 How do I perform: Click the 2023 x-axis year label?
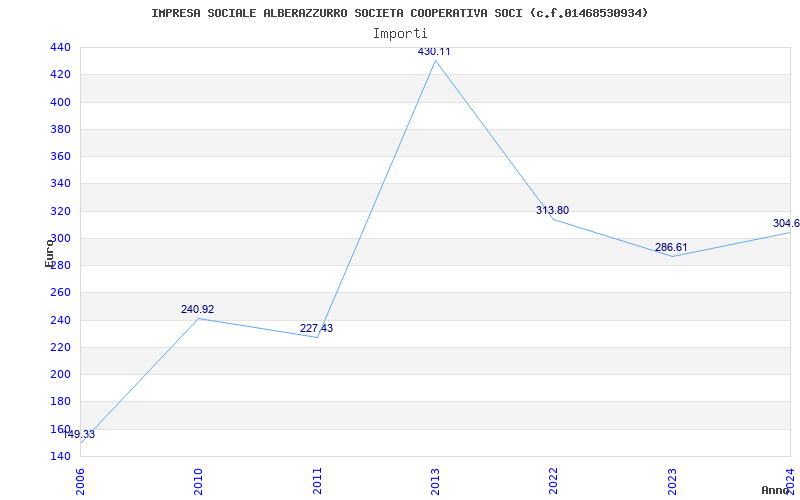coord(672,481)
